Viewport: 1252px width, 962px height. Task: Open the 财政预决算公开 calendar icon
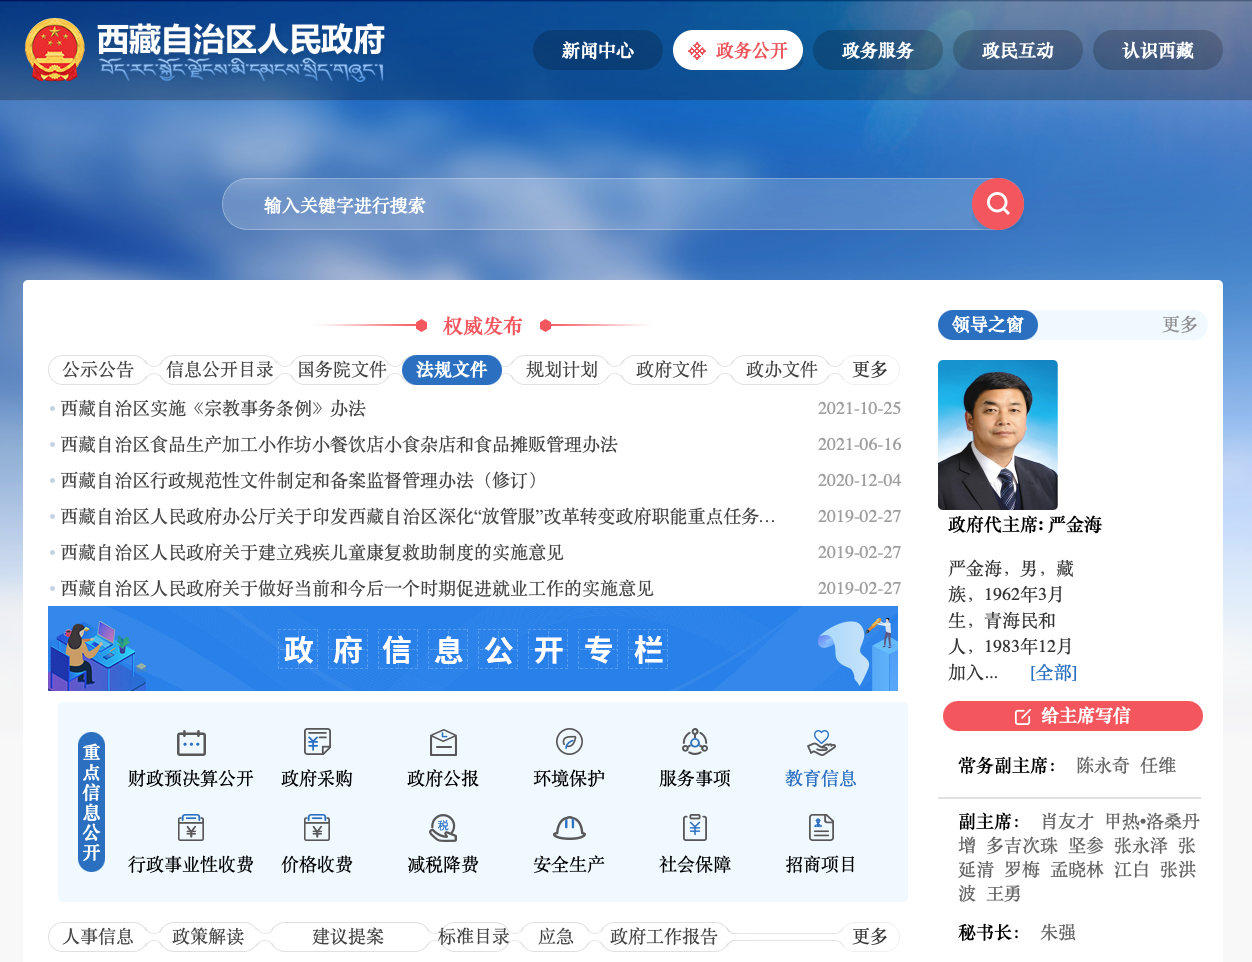click(x=191, y=743)
